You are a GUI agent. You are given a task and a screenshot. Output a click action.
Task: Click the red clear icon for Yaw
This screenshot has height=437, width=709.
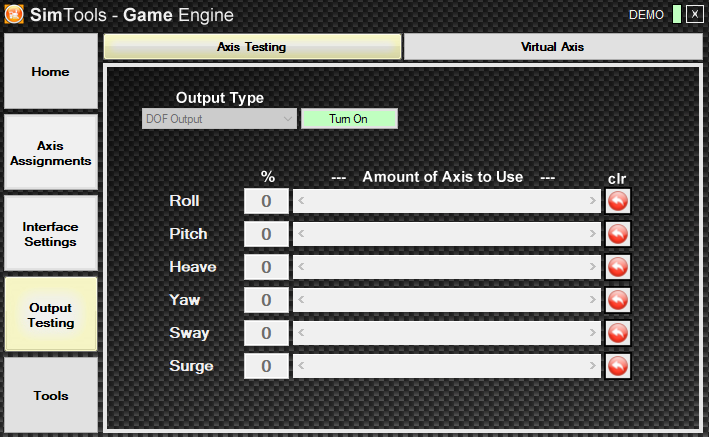click(618, 300)
